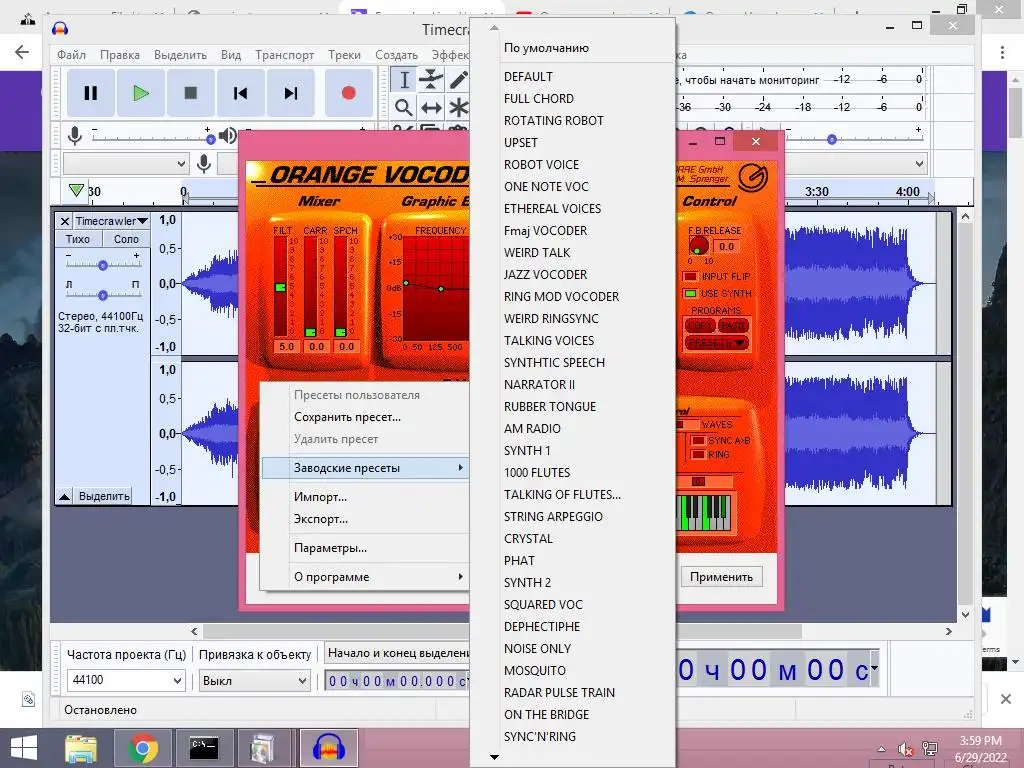This screenshot has width=1024, height=768.
Task: Open command prompt from taskbar
Action: (203, 748)
